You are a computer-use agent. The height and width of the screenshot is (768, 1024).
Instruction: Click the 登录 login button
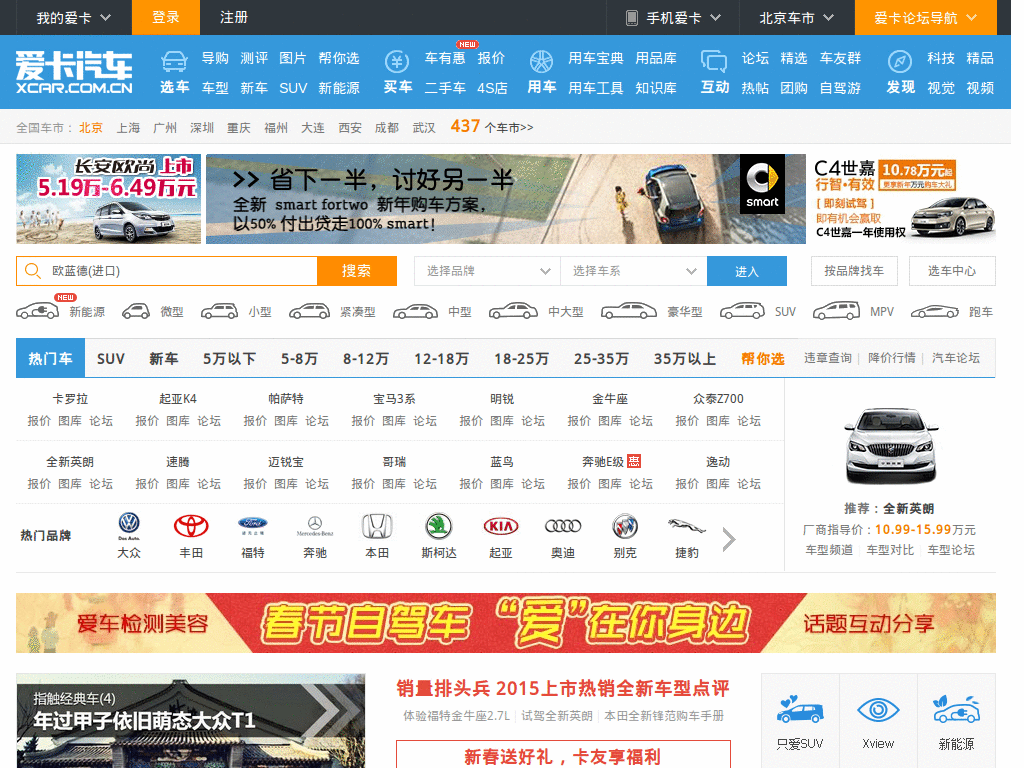pos(166,18)
